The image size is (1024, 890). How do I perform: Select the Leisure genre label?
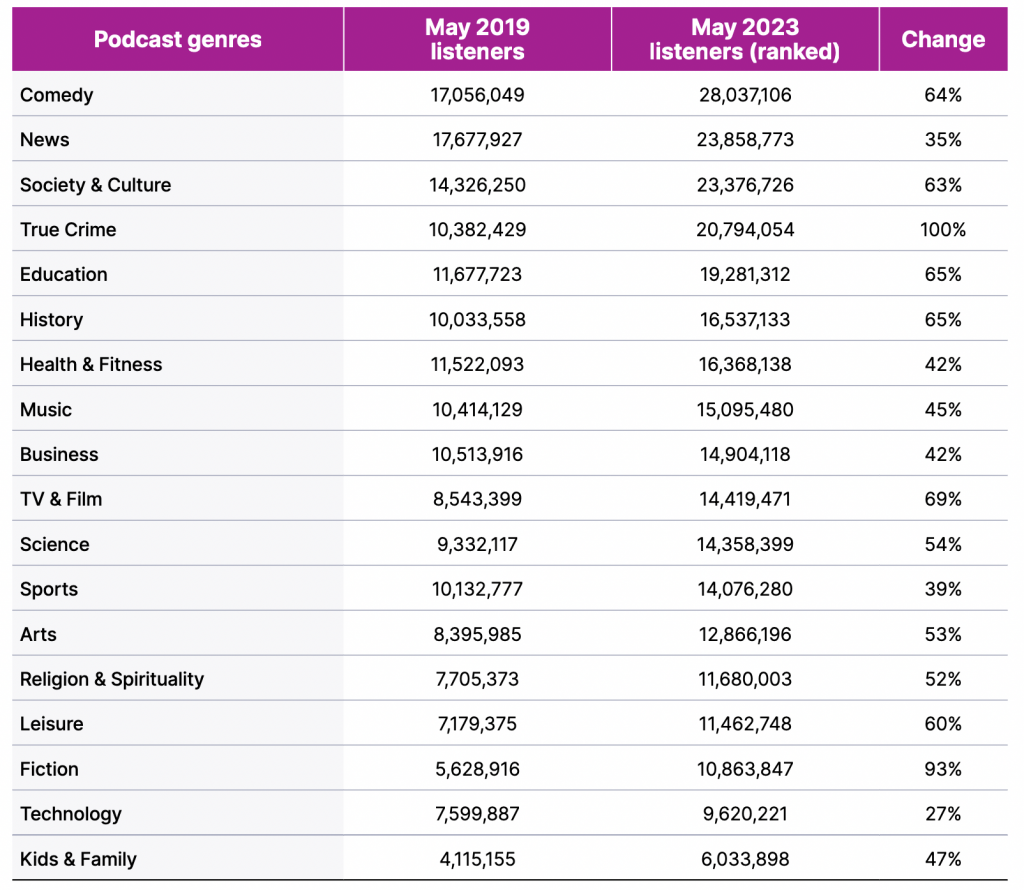52,724
